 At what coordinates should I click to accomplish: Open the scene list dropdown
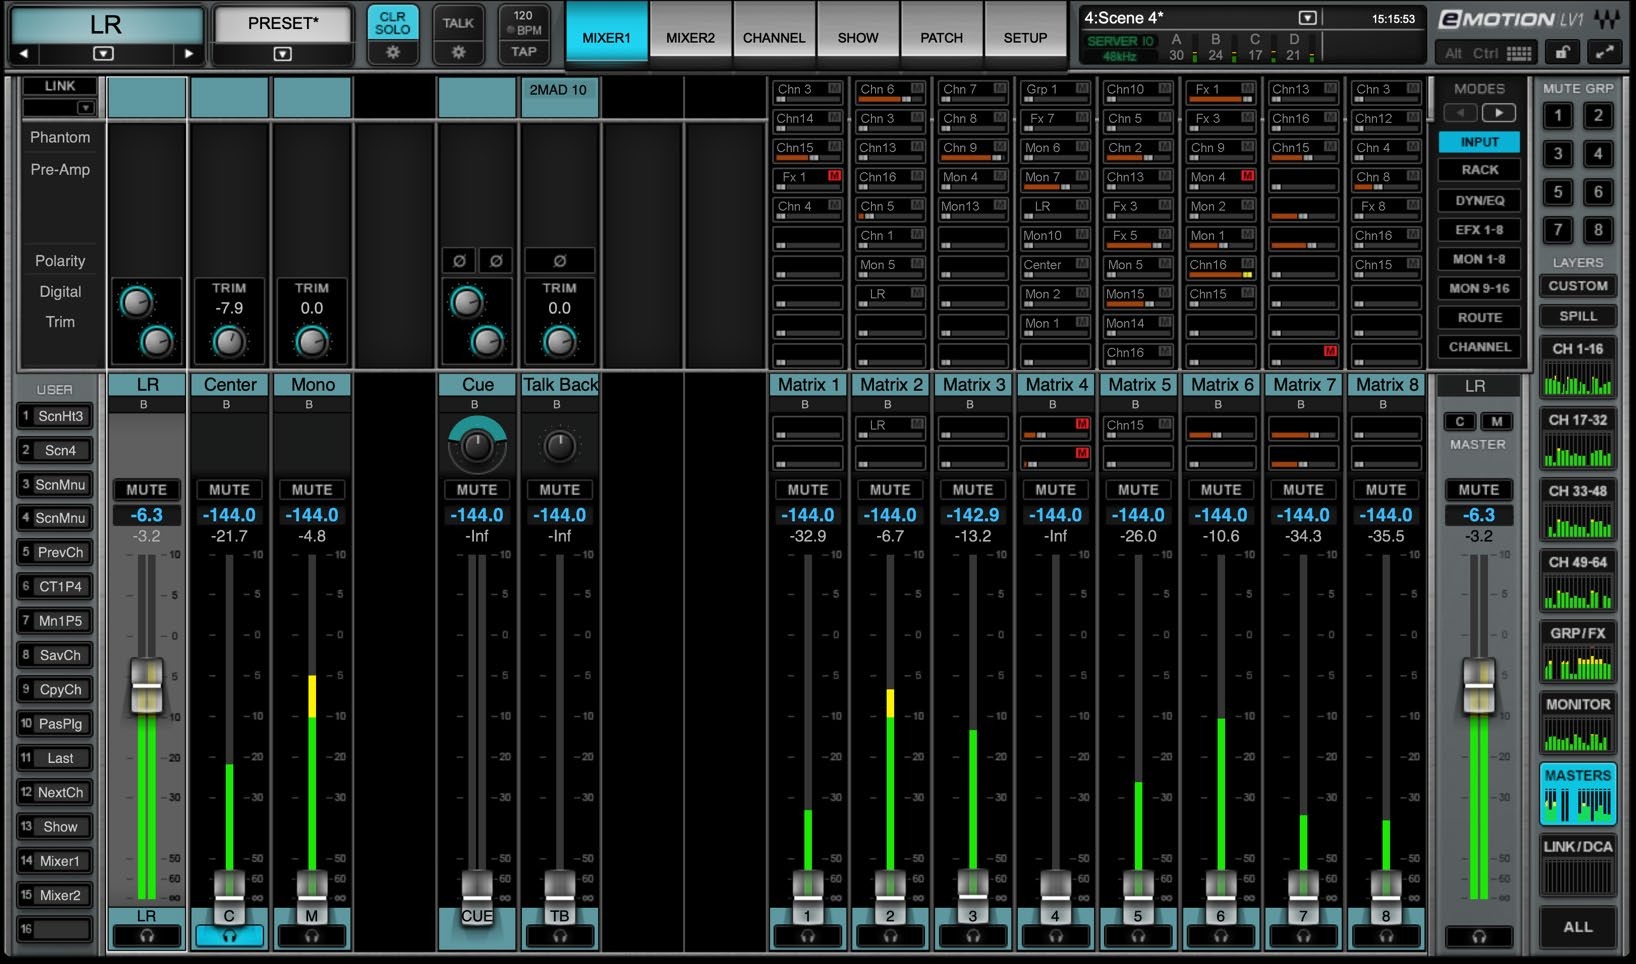[x=1307, y=18]
